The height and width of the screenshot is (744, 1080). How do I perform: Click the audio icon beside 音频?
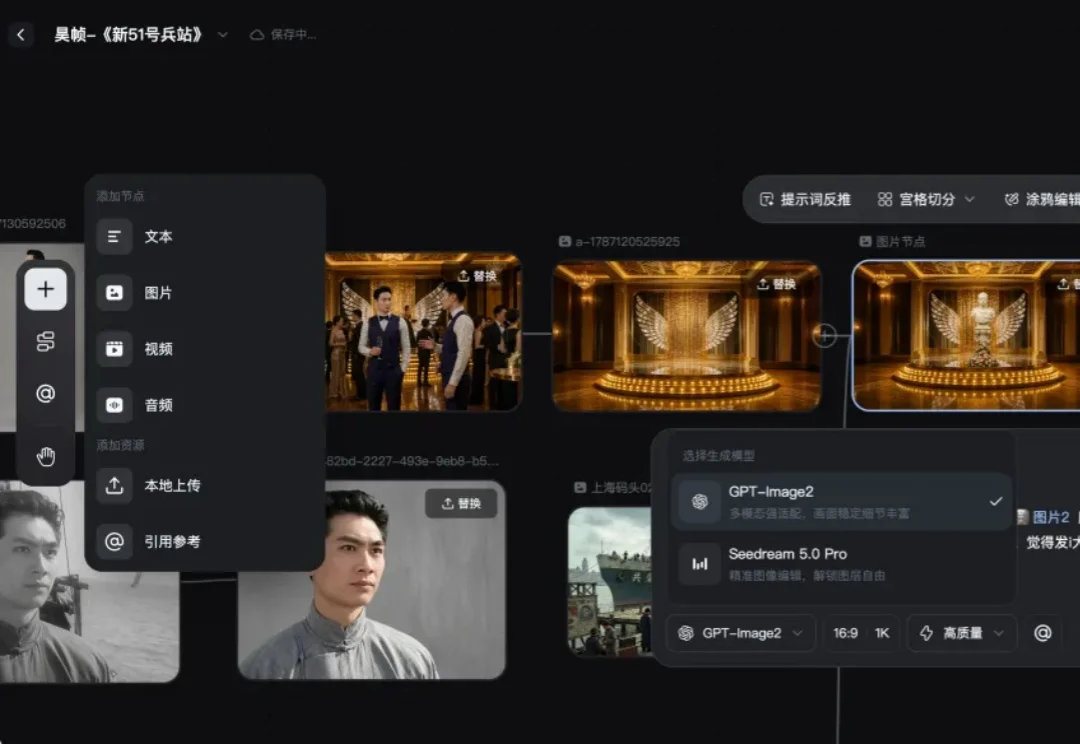(x=114, y=405)
